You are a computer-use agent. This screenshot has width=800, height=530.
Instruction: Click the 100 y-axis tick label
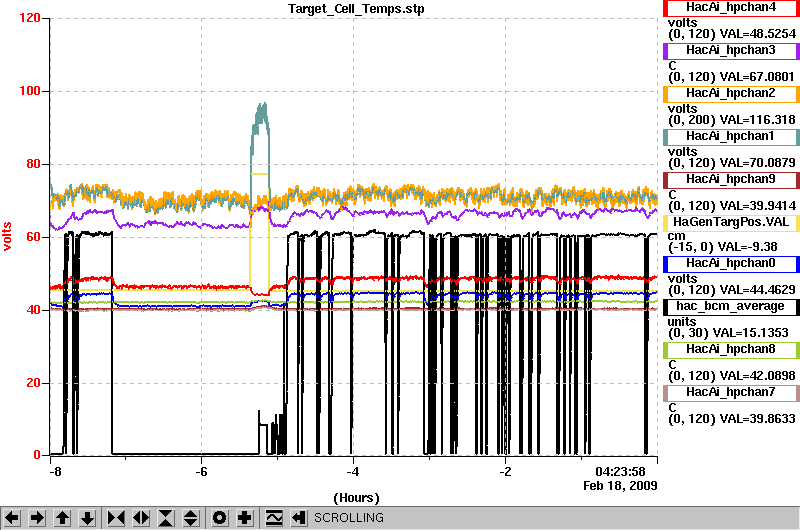[x=30, y=91]
